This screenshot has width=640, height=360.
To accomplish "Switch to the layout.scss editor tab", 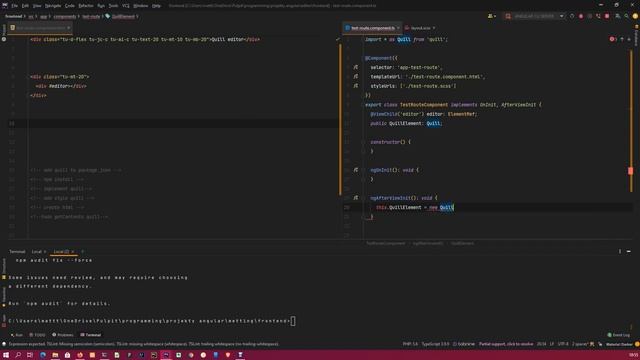I will (x=420, y=28).
